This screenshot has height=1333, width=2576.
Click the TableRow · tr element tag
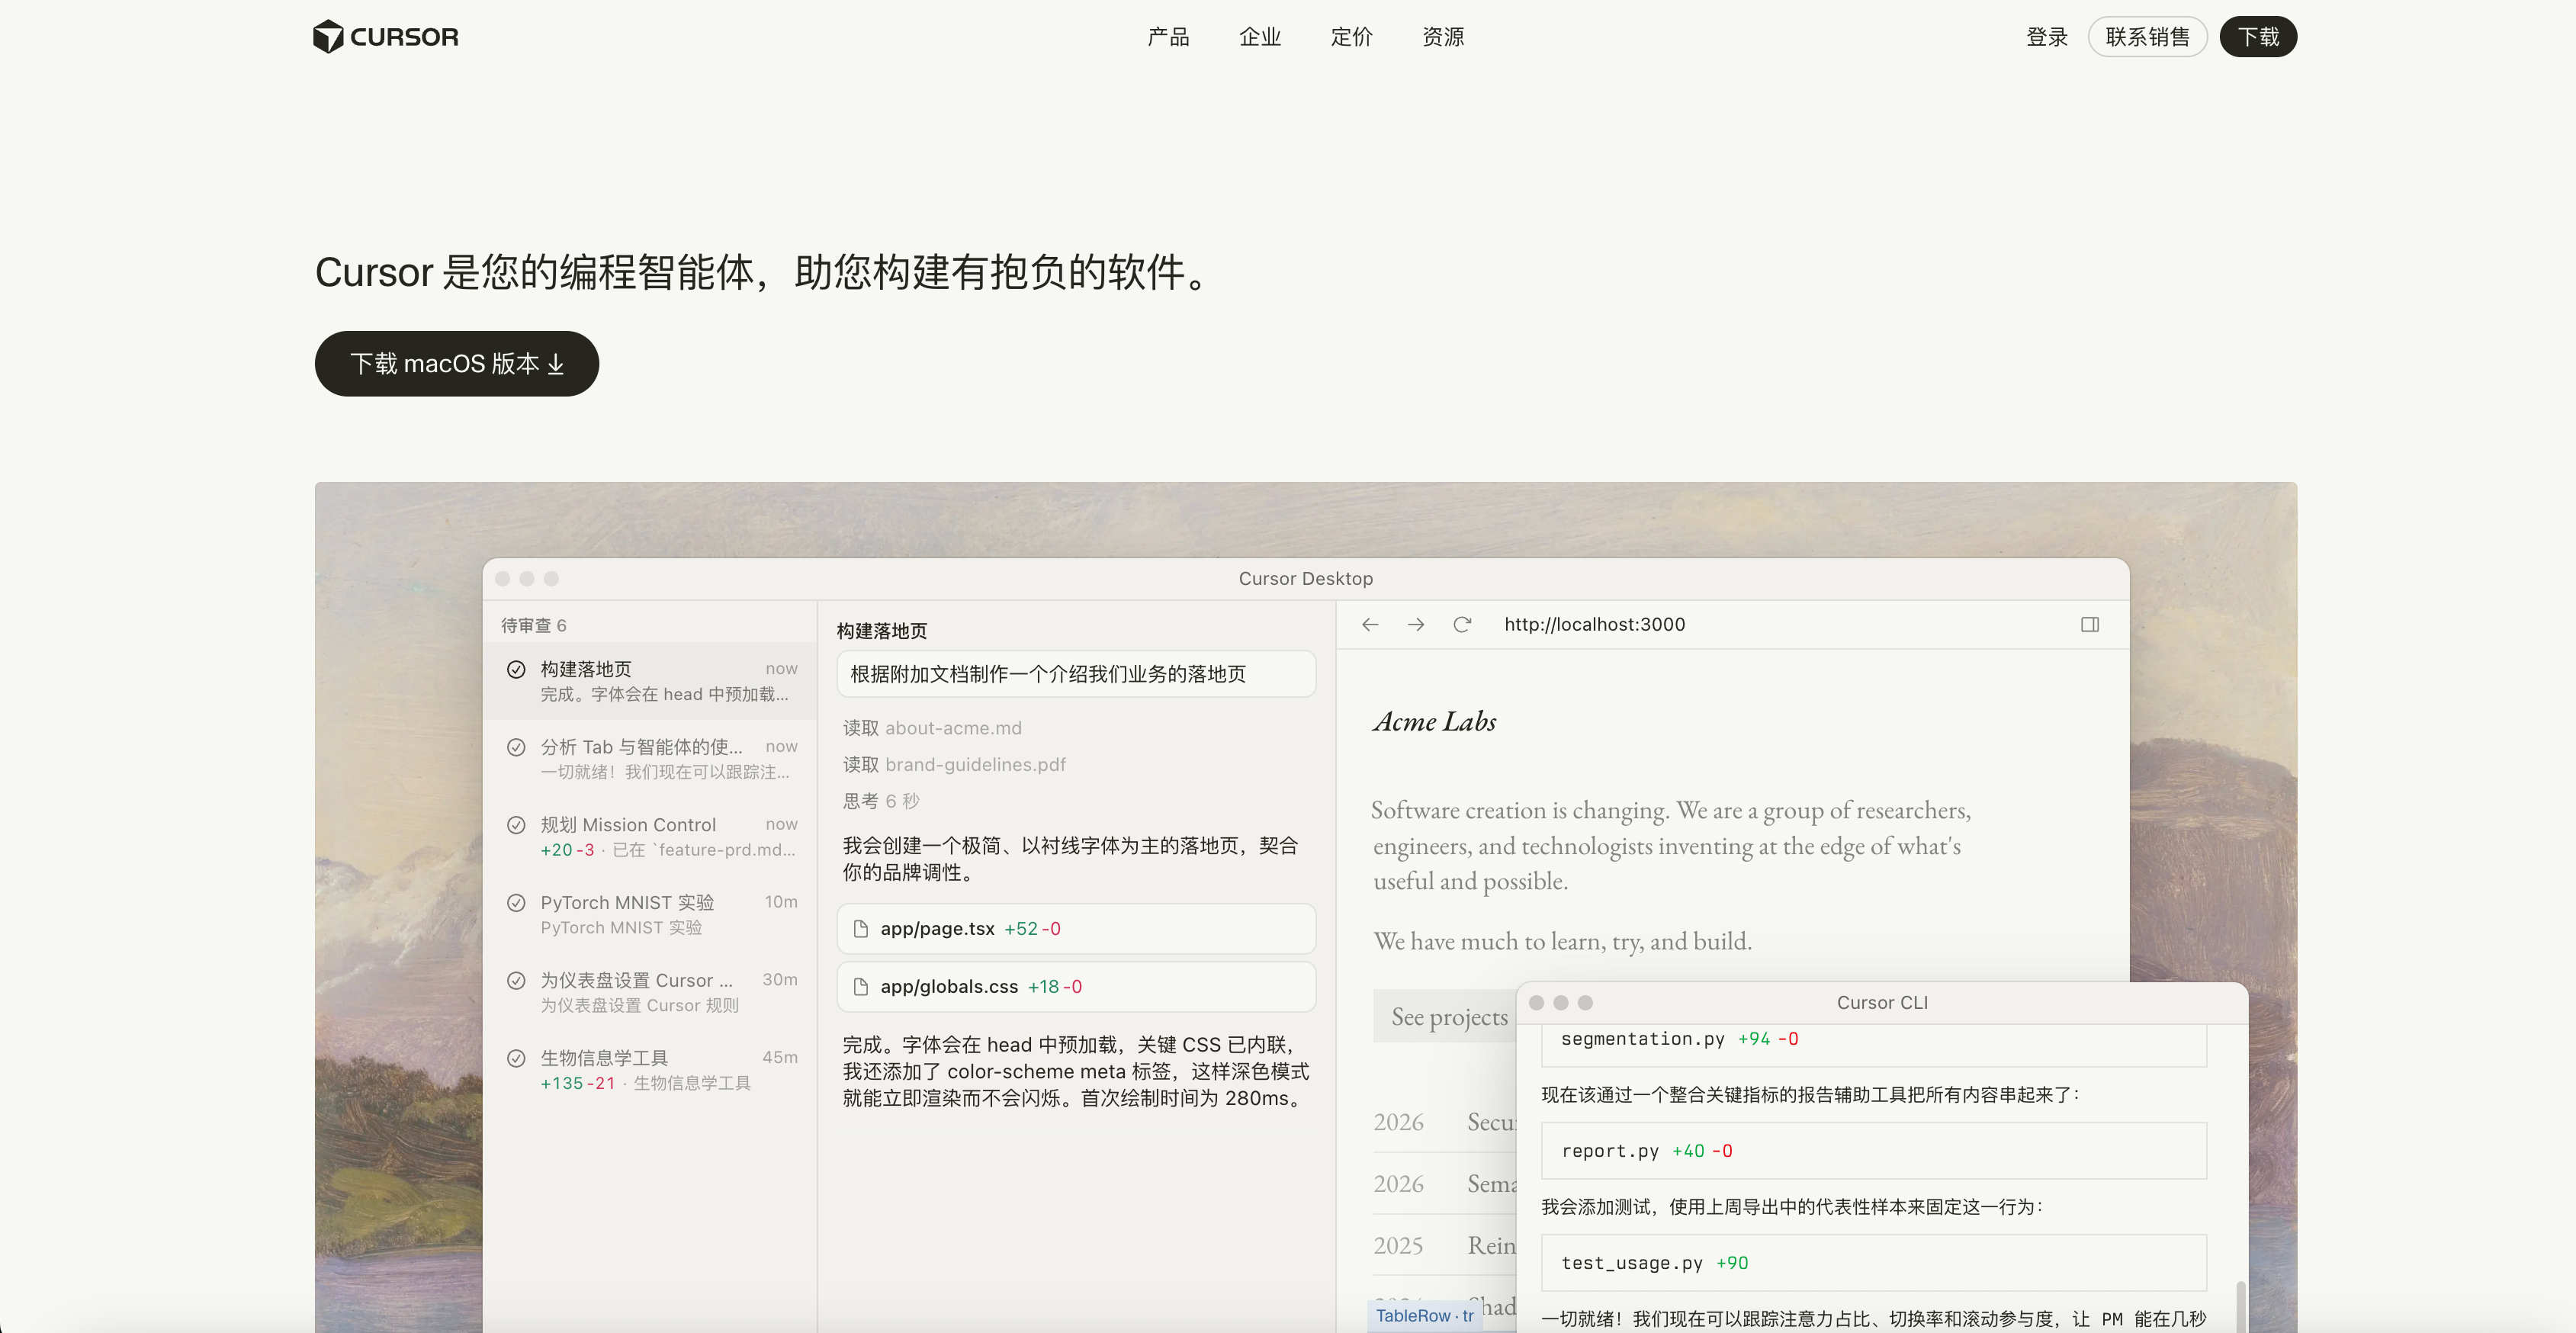click(x=1424, y=1316)
